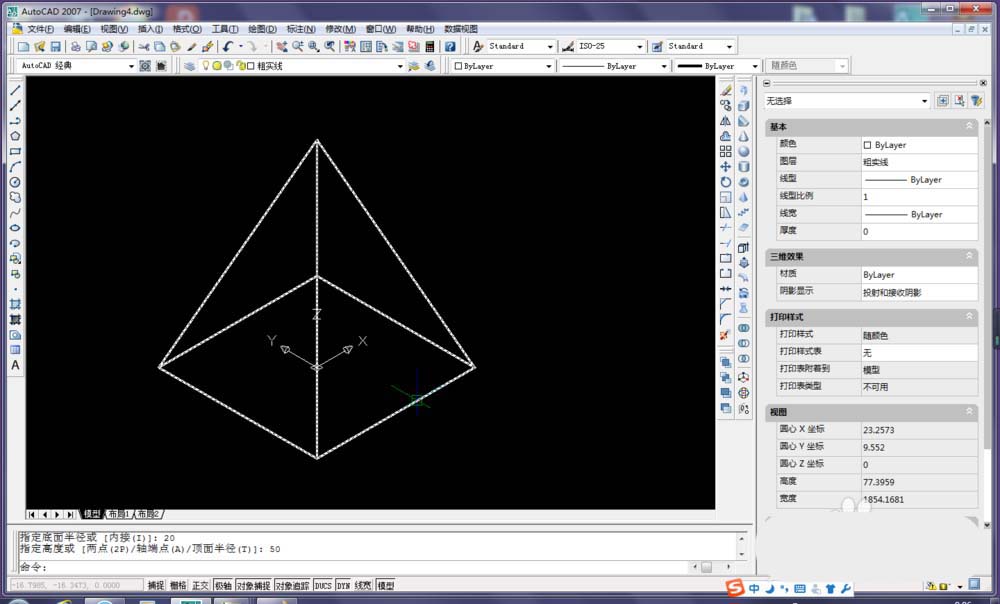Open the 文件(F) menu
Viewport: 1000px width, 604px height.
pyautogui.click(x=41, y=29)
